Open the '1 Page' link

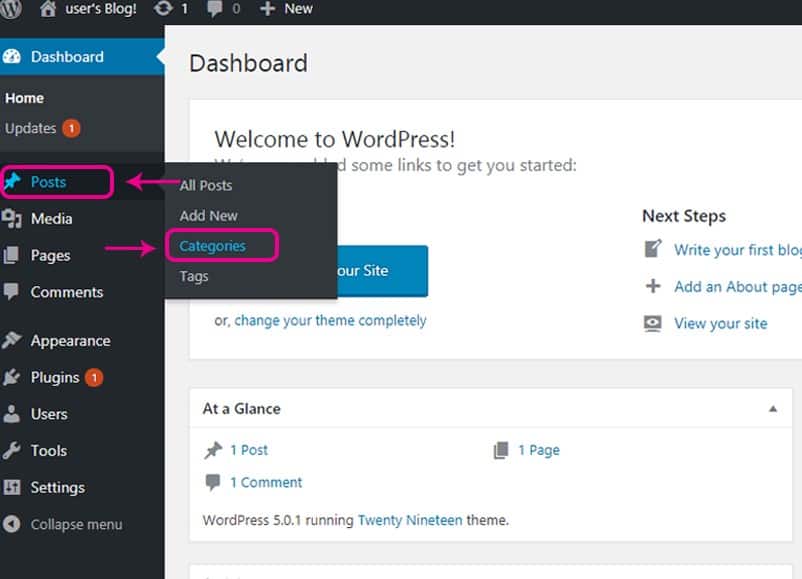click(x=539, y=450)
